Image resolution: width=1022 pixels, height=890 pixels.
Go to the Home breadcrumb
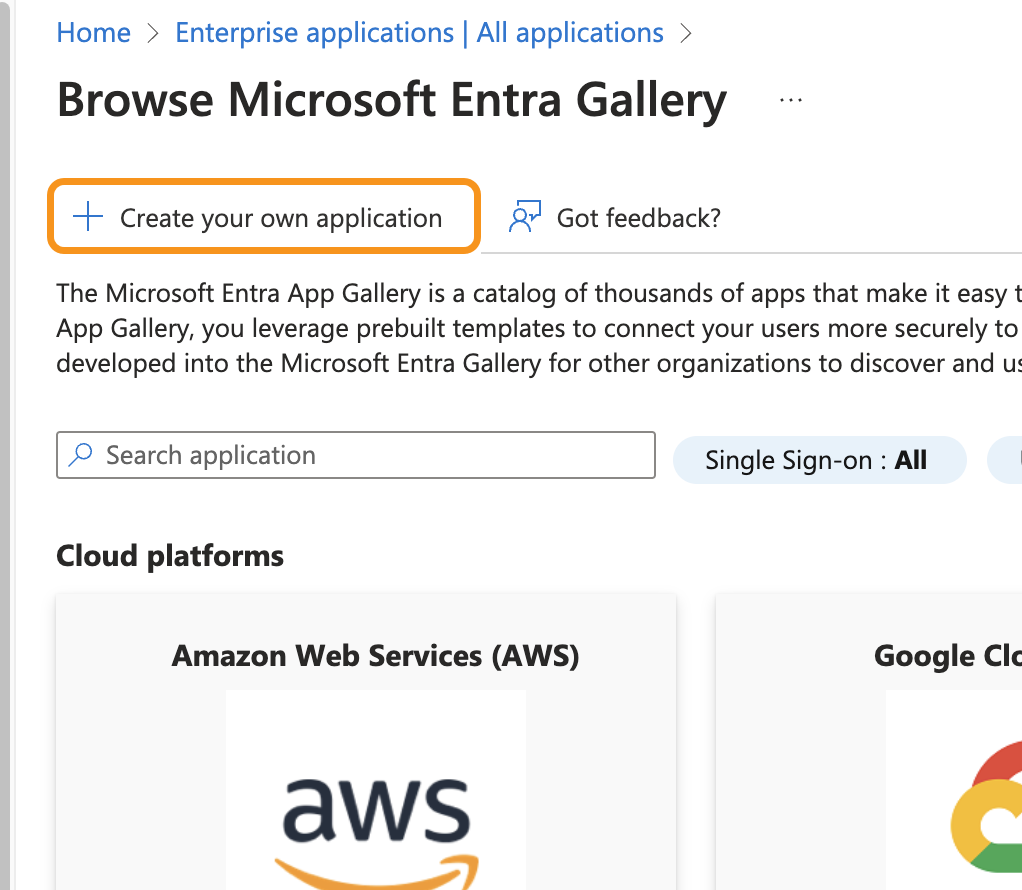(x=93, y=33)
